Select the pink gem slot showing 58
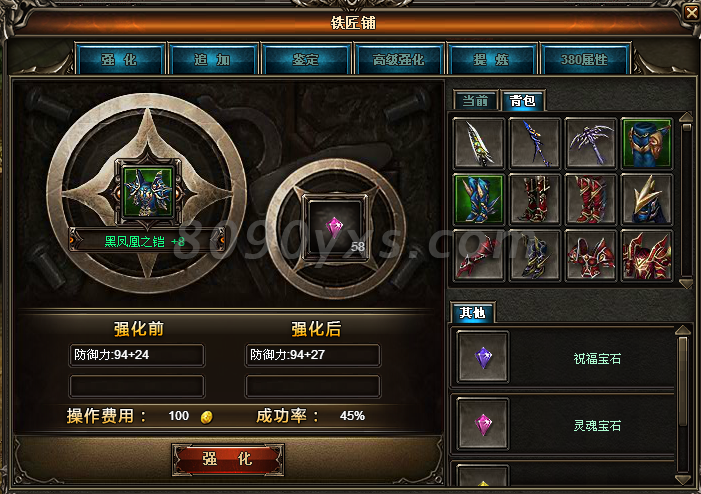This screenshot has width=701, height=494. 336,228
